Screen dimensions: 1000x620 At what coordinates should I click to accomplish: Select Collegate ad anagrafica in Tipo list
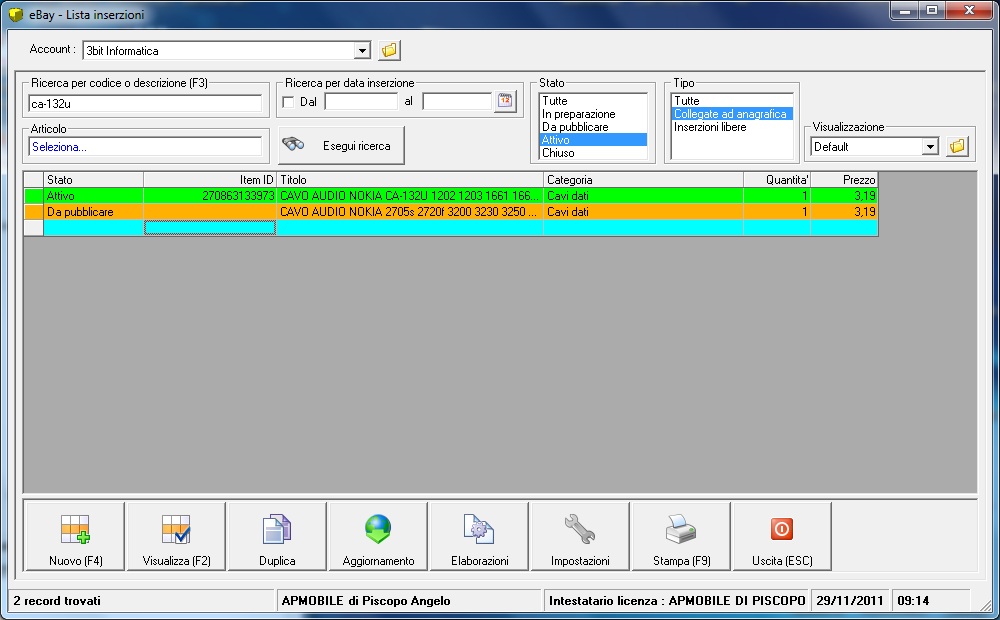click(x=732, y=114)
